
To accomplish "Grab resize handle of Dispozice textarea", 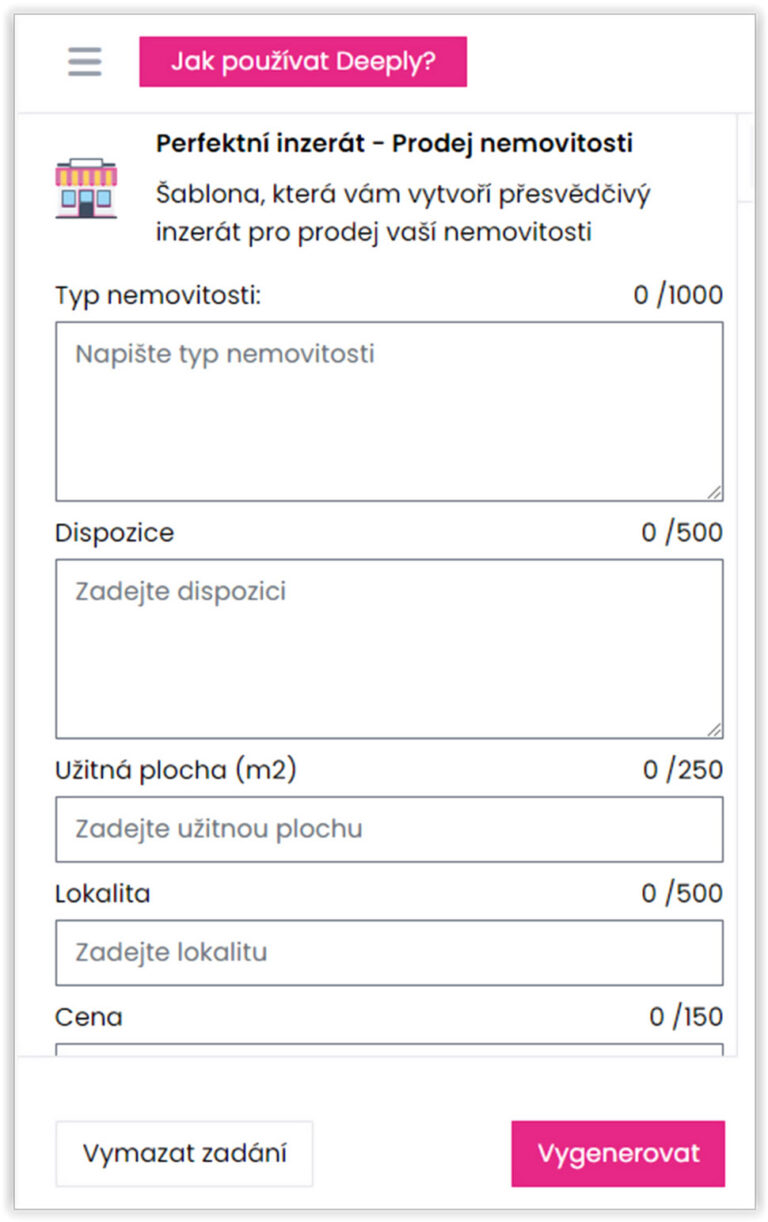I will point(714,730).
